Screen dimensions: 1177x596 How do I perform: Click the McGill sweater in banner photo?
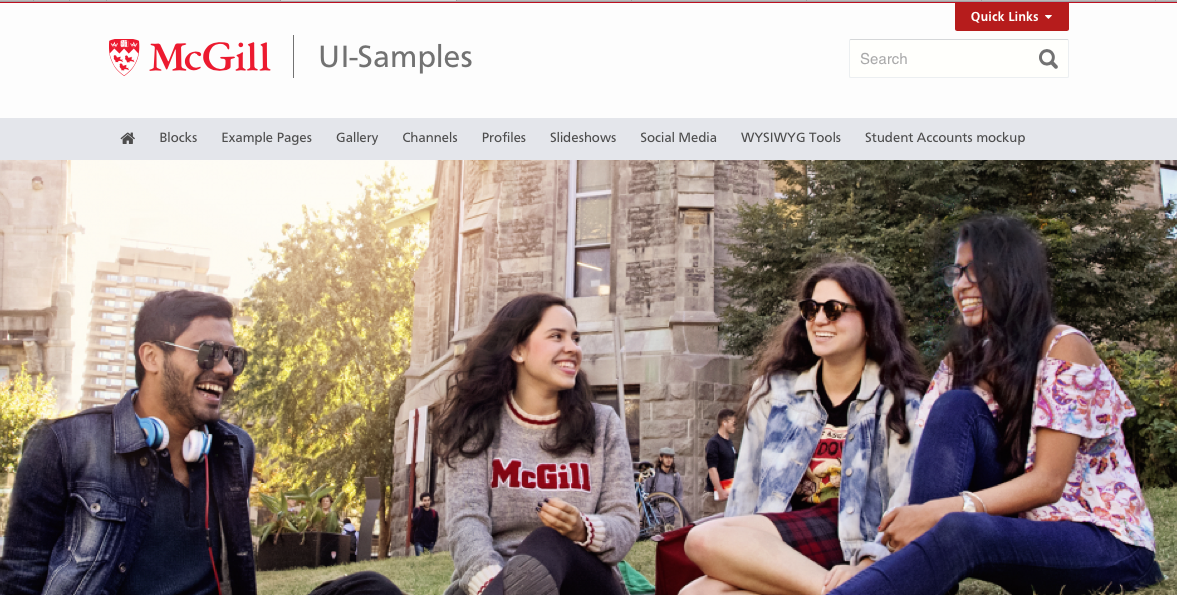point(540,473)
